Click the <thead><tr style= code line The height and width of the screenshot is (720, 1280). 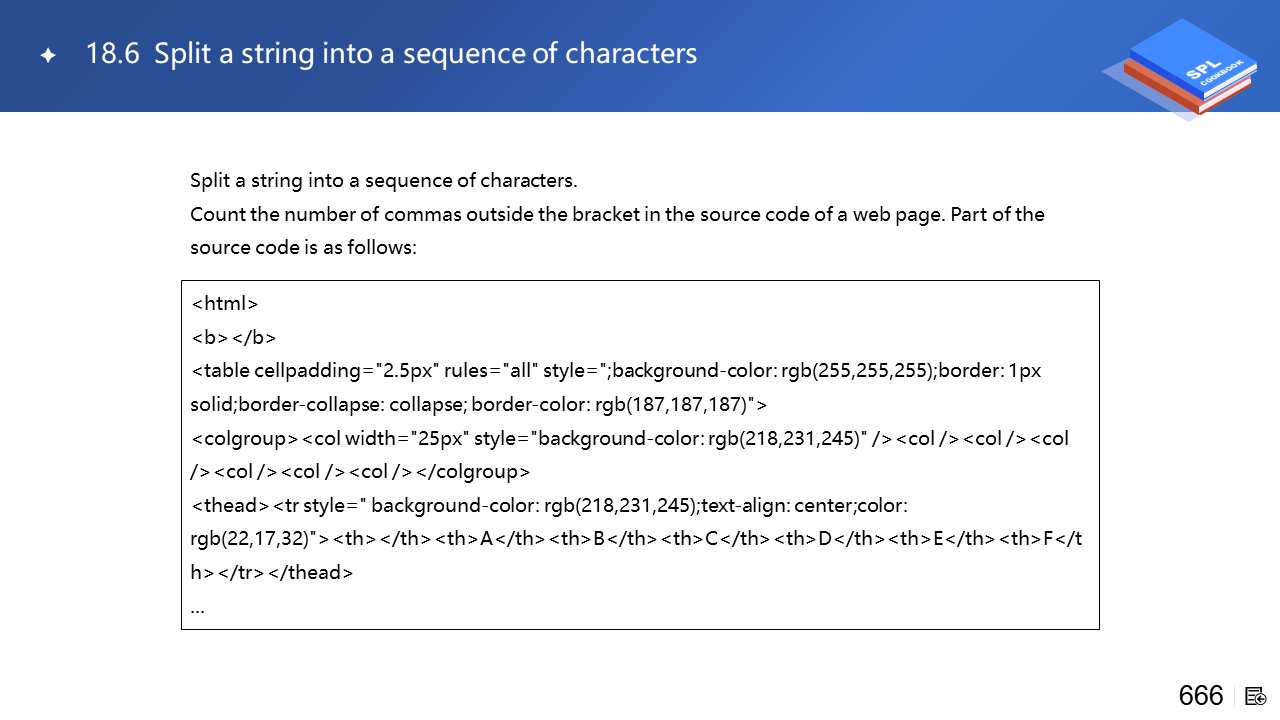coord(549,506)
